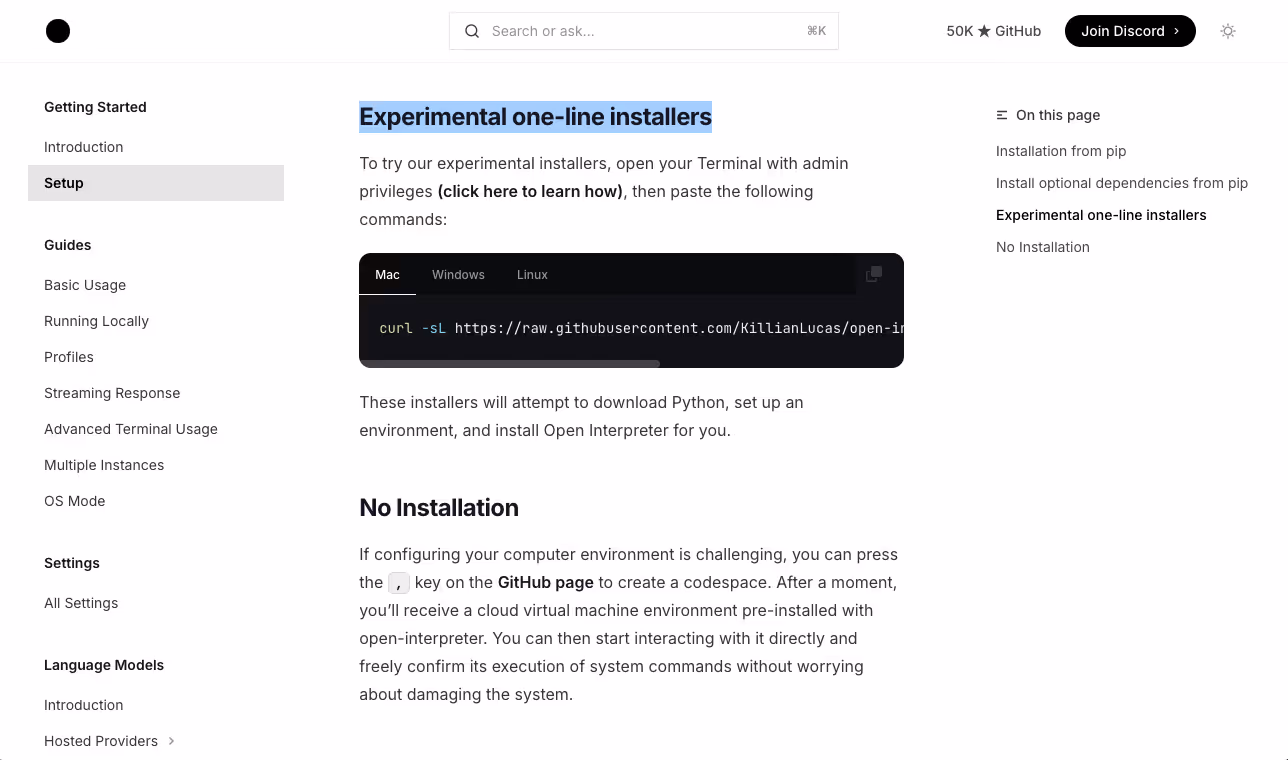Jump to Installation from pip section
The height and width of the screenshot is (760, 1288).
pos(1061,151)
